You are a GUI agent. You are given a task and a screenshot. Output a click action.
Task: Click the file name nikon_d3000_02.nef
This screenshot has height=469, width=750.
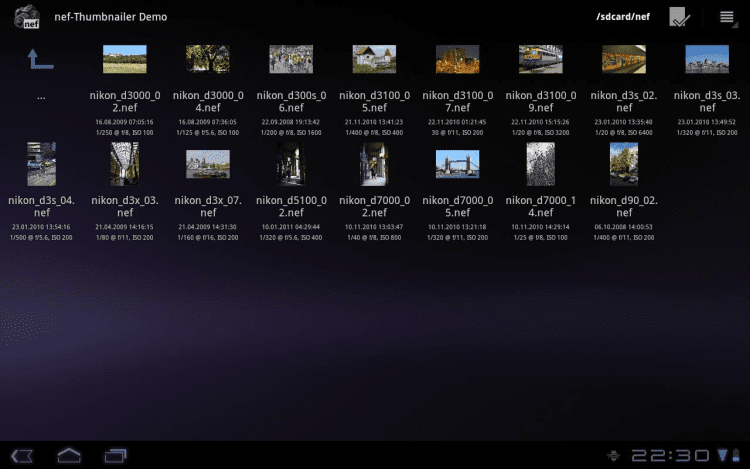click(x=125, y=101)
